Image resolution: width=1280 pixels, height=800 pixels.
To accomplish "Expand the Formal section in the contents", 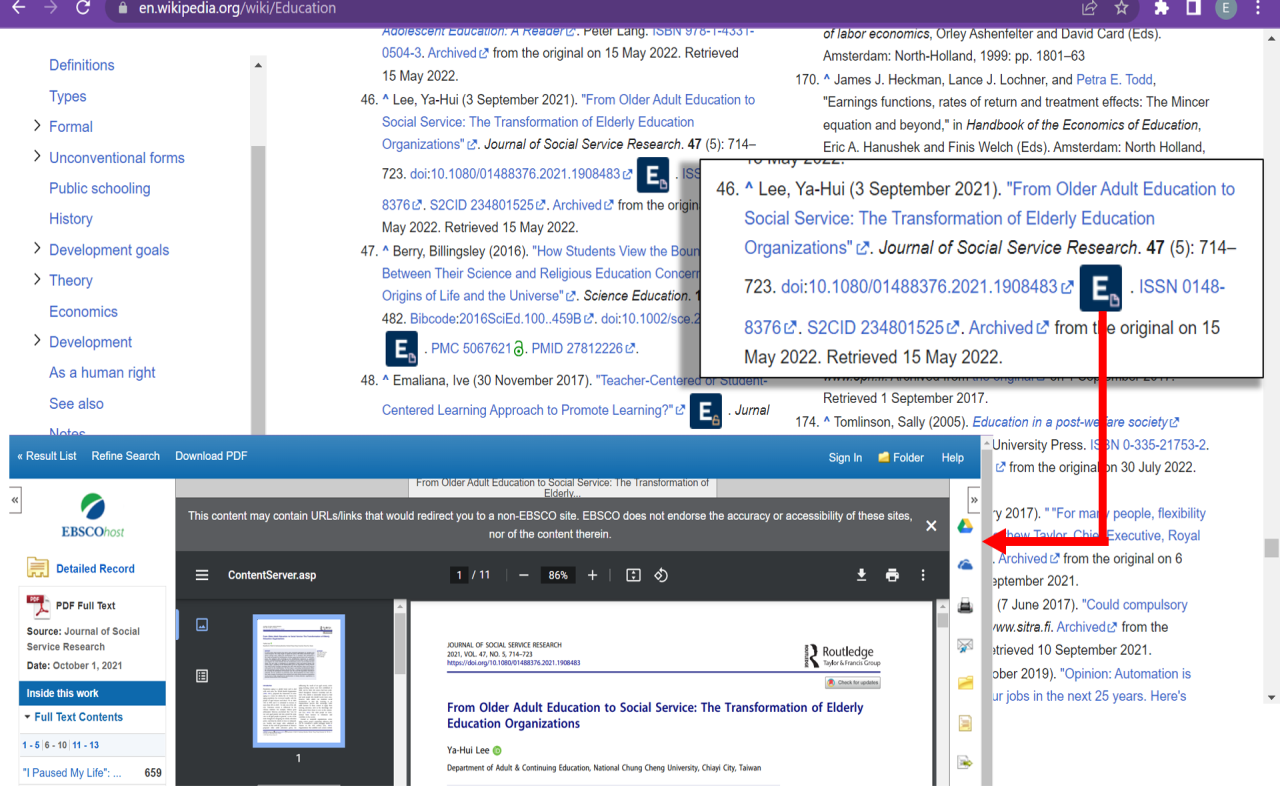I will [x=34, y=126].
